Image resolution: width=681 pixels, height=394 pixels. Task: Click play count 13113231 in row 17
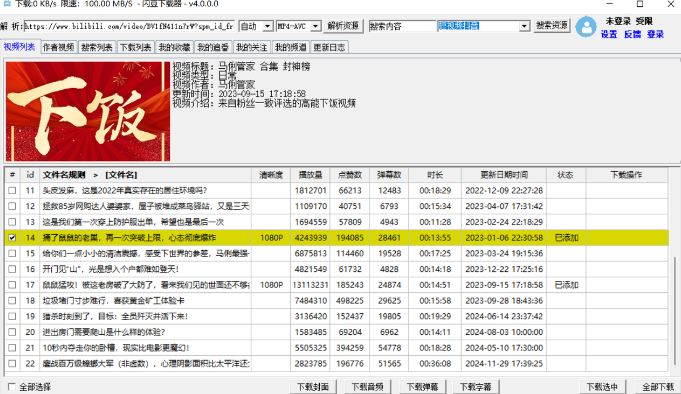310,285
